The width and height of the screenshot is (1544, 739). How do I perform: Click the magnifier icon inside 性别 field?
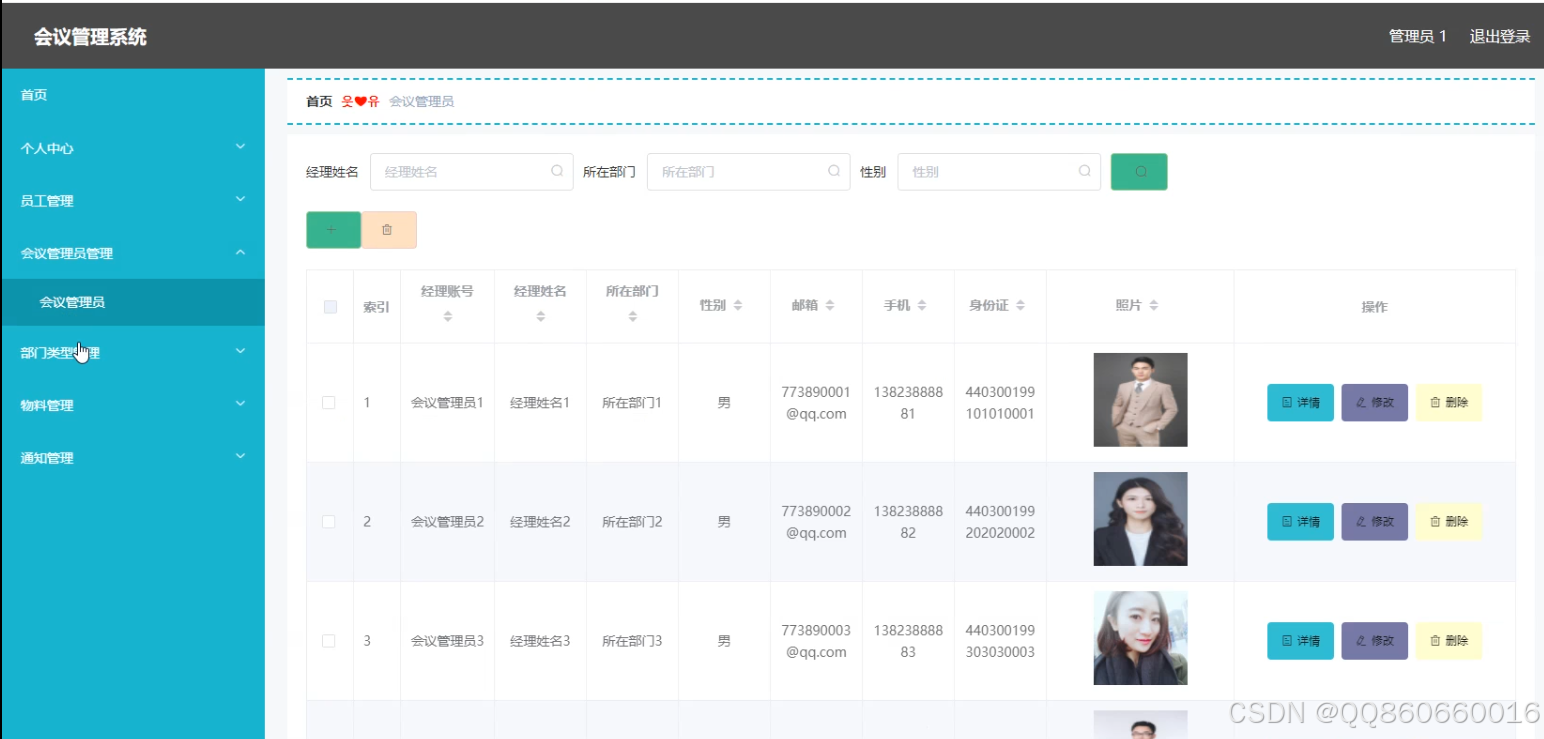1084,171
